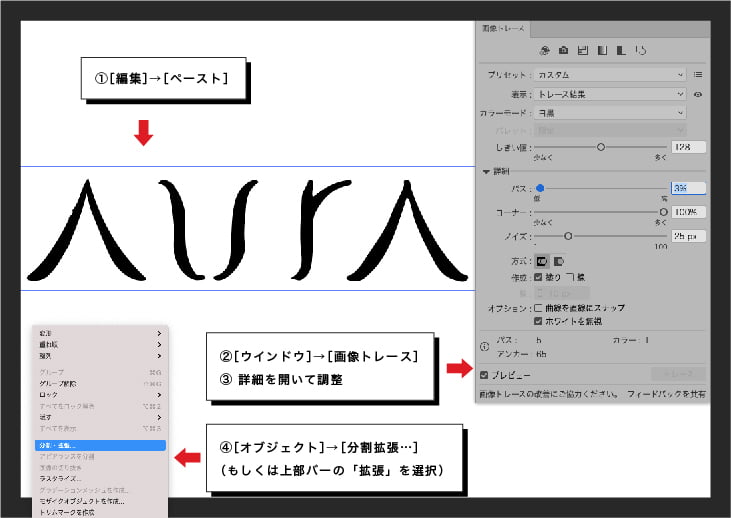
Task: Open the 表示 dropdown showing トレース結果
Action: pos(610,94)
